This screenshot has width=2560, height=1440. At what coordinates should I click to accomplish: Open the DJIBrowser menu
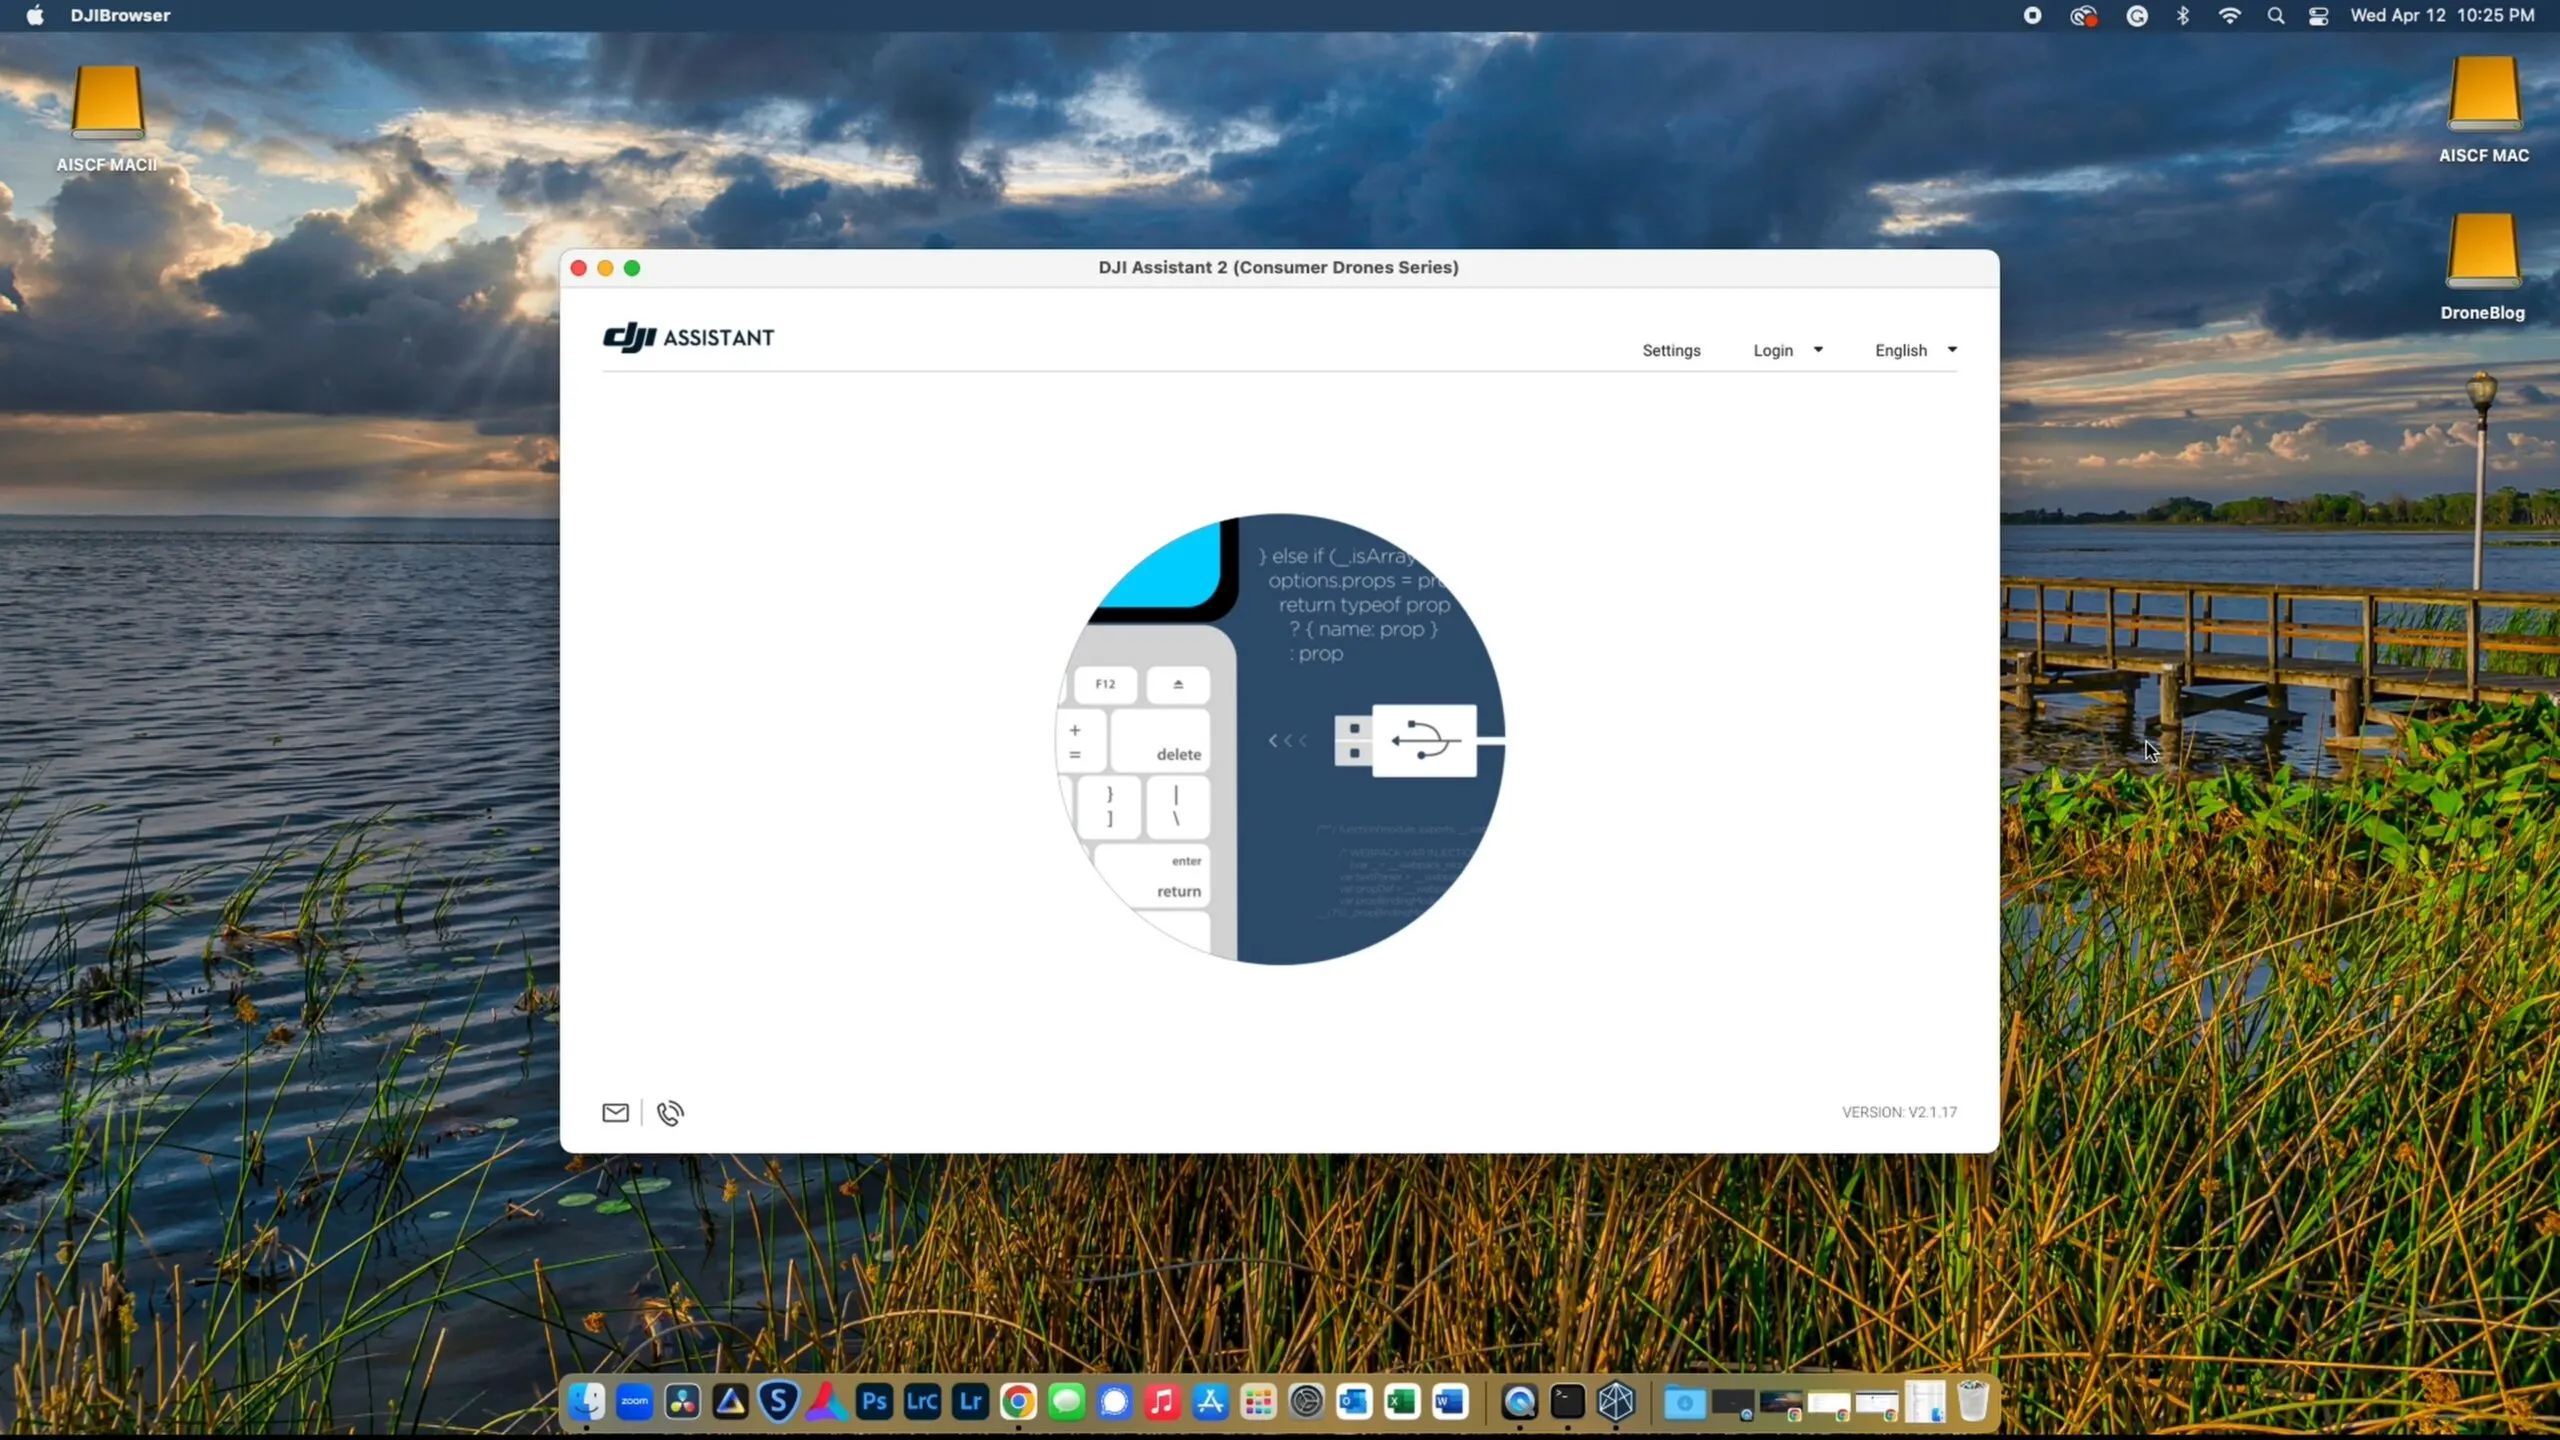point(120,15)
